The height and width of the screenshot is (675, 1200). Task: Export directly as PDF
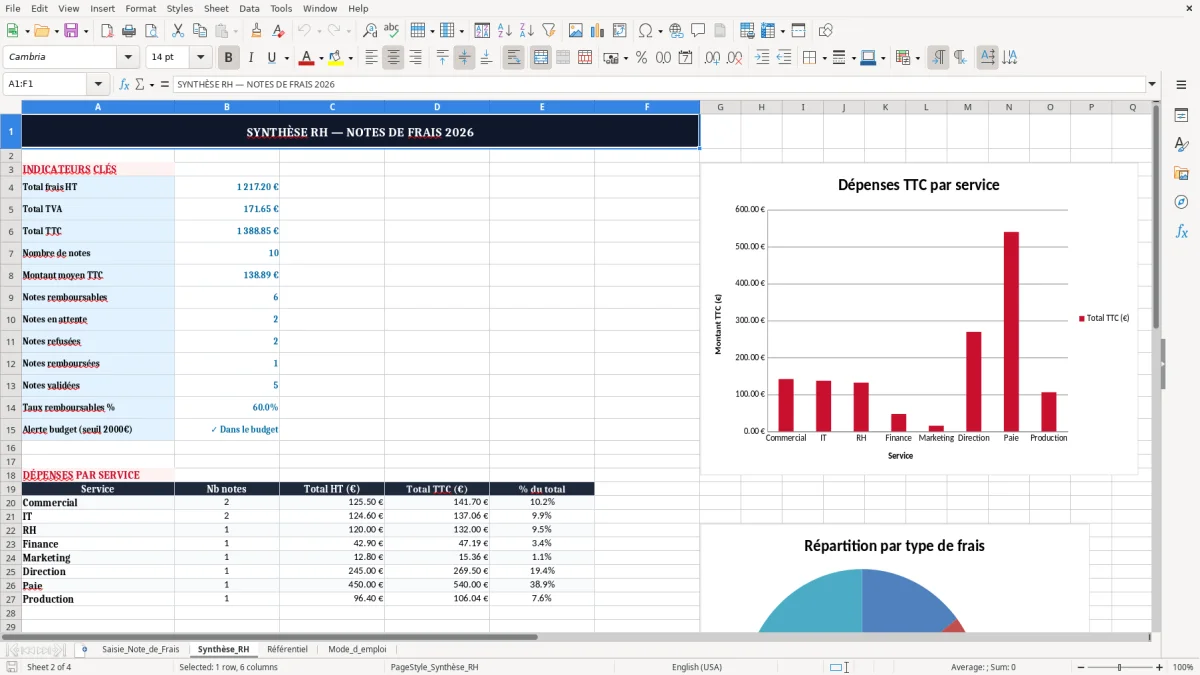(105, 31)
